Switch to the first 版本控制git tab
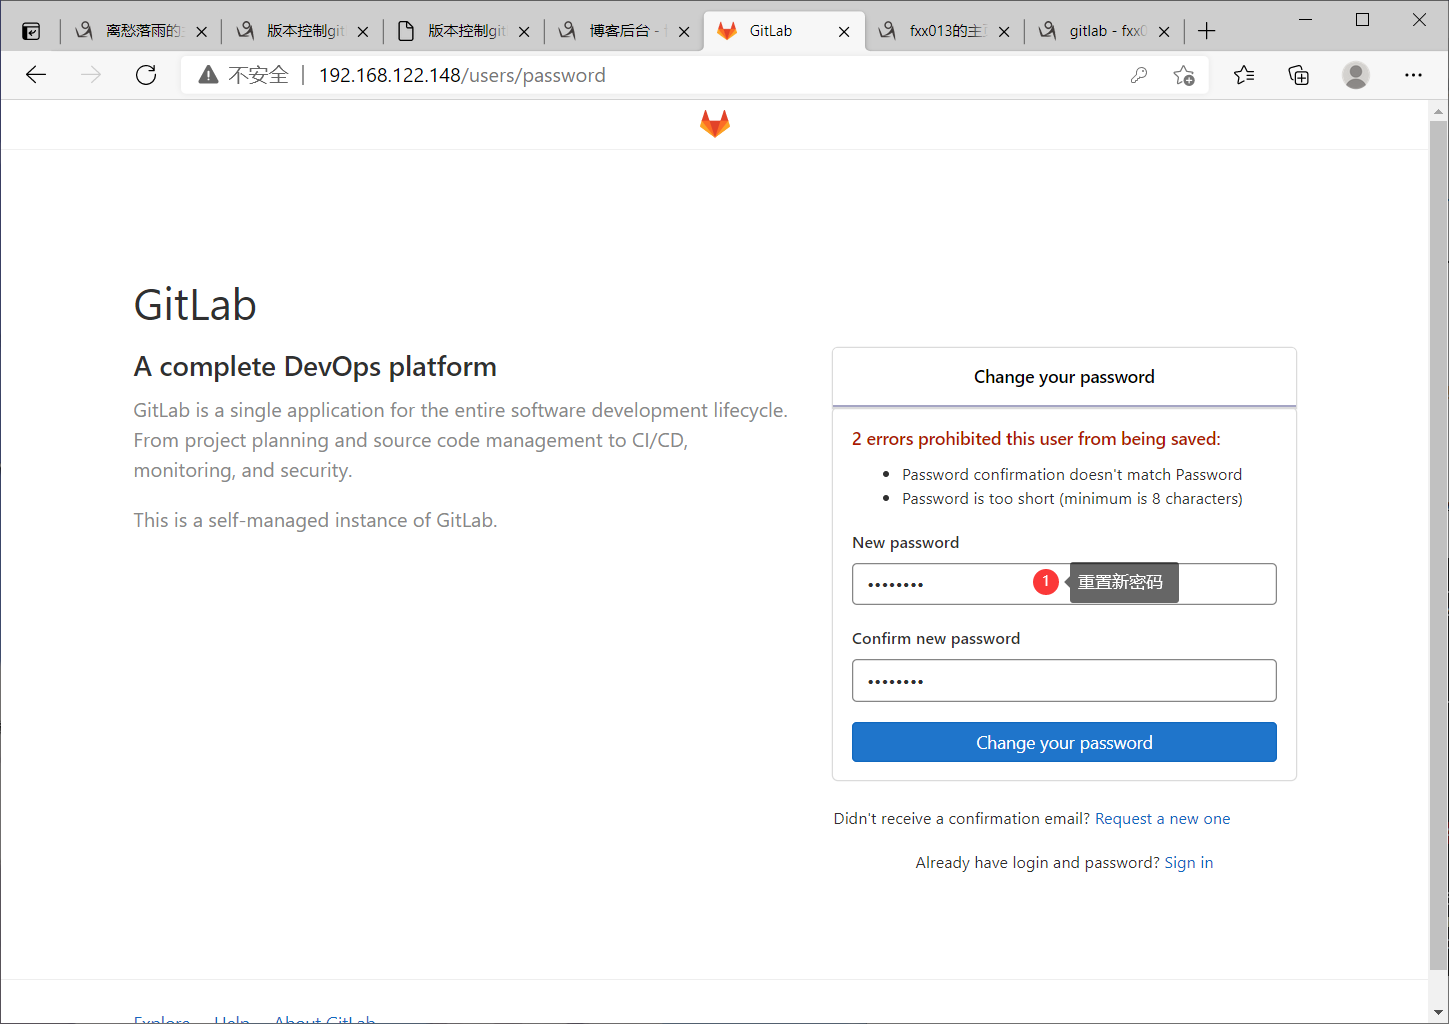The width and height of the screenshot is (1449, 1024). [x=300, y=31]
